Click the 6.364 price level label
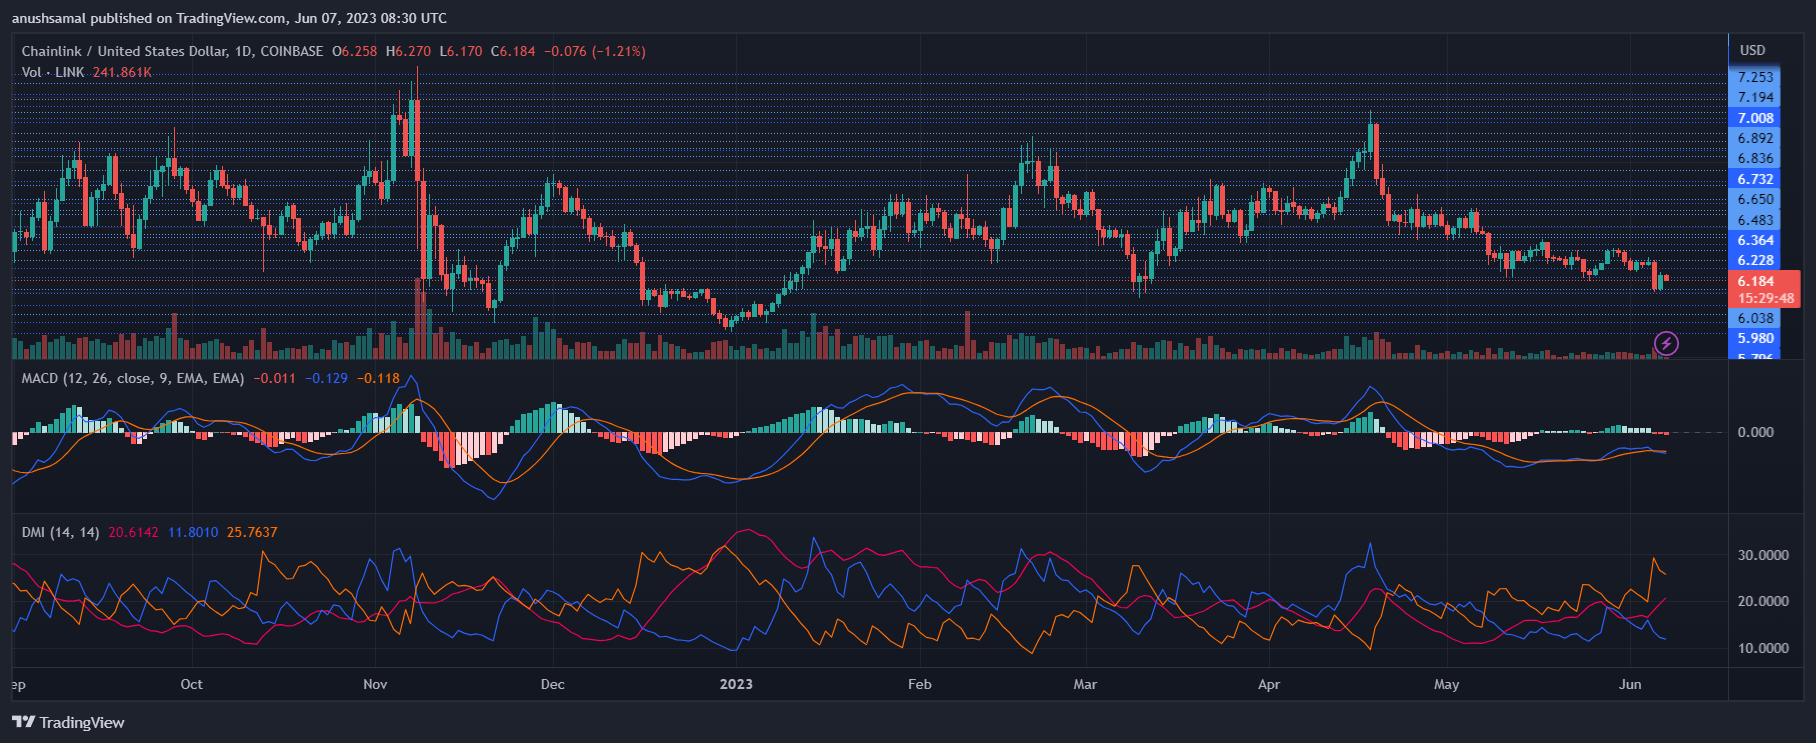 [1755, 240]
